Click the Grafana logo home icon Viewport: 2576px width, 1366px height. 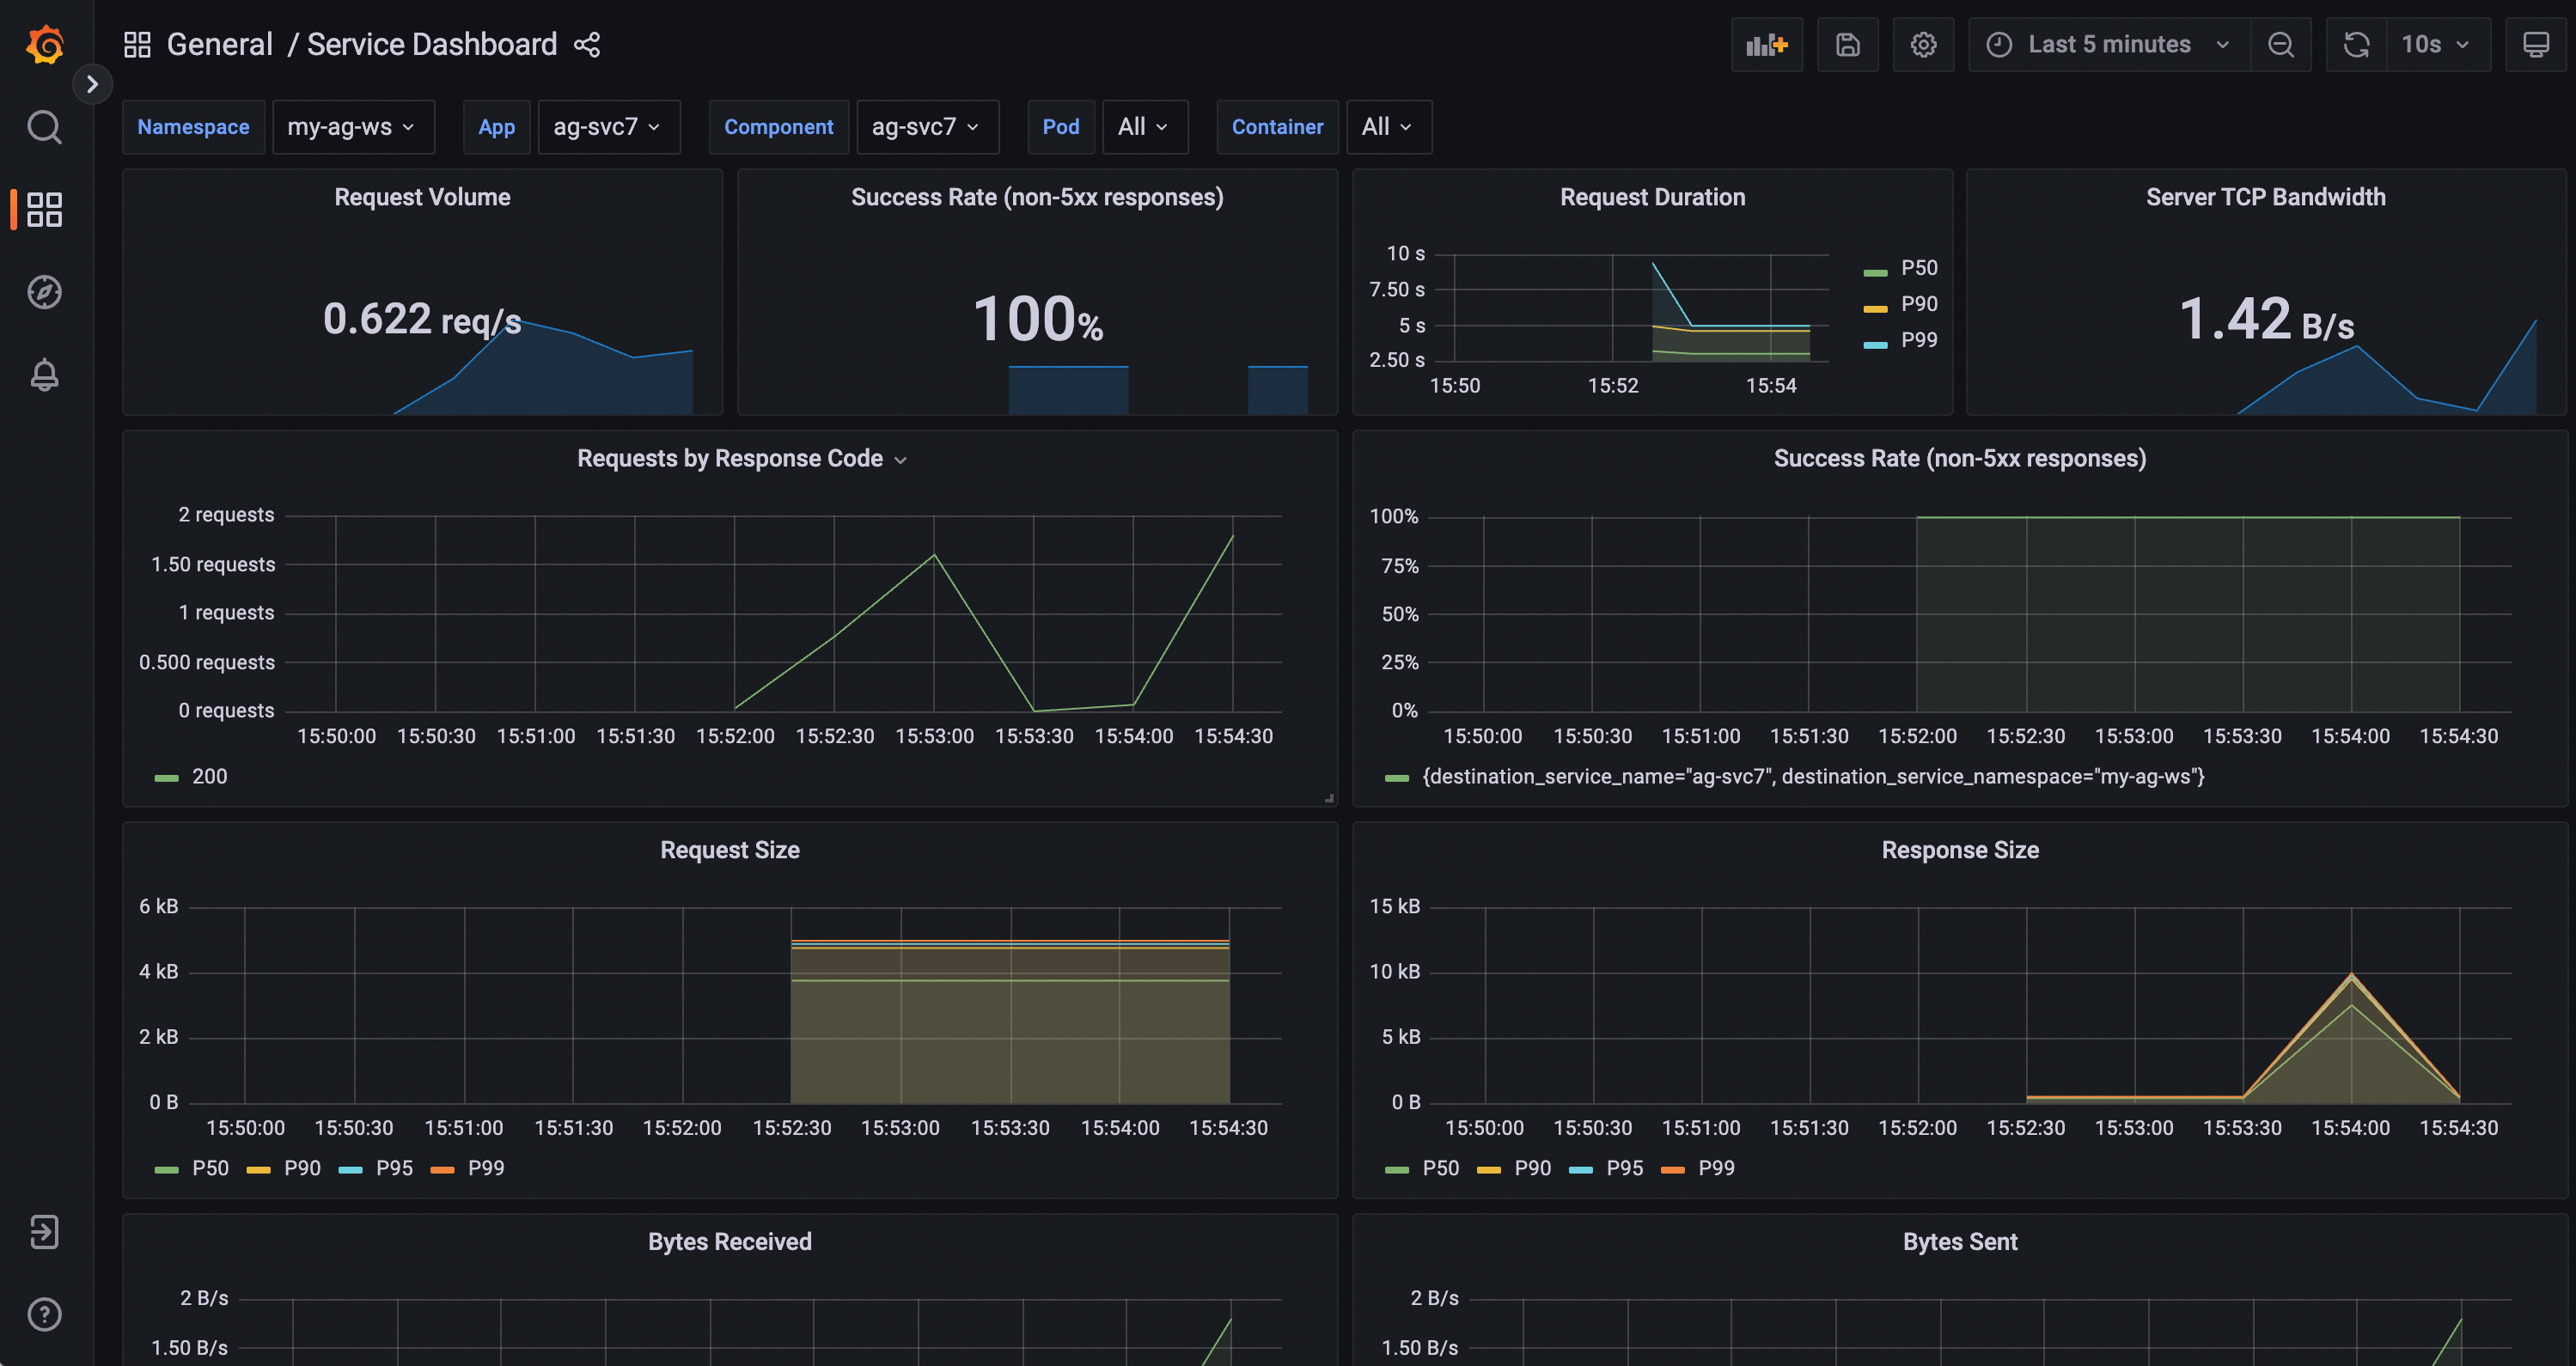45,44
